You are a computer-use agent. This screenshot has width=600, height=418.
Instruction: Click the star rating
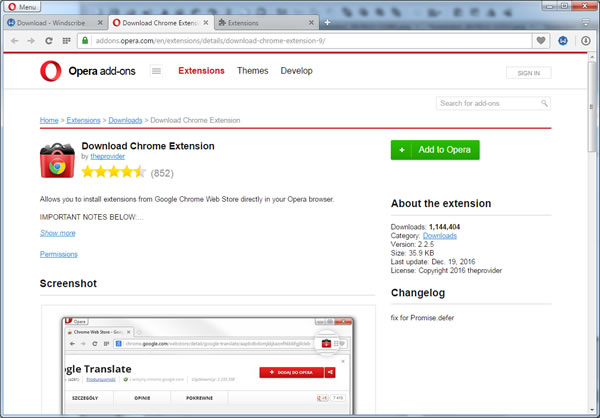(114, 172)
